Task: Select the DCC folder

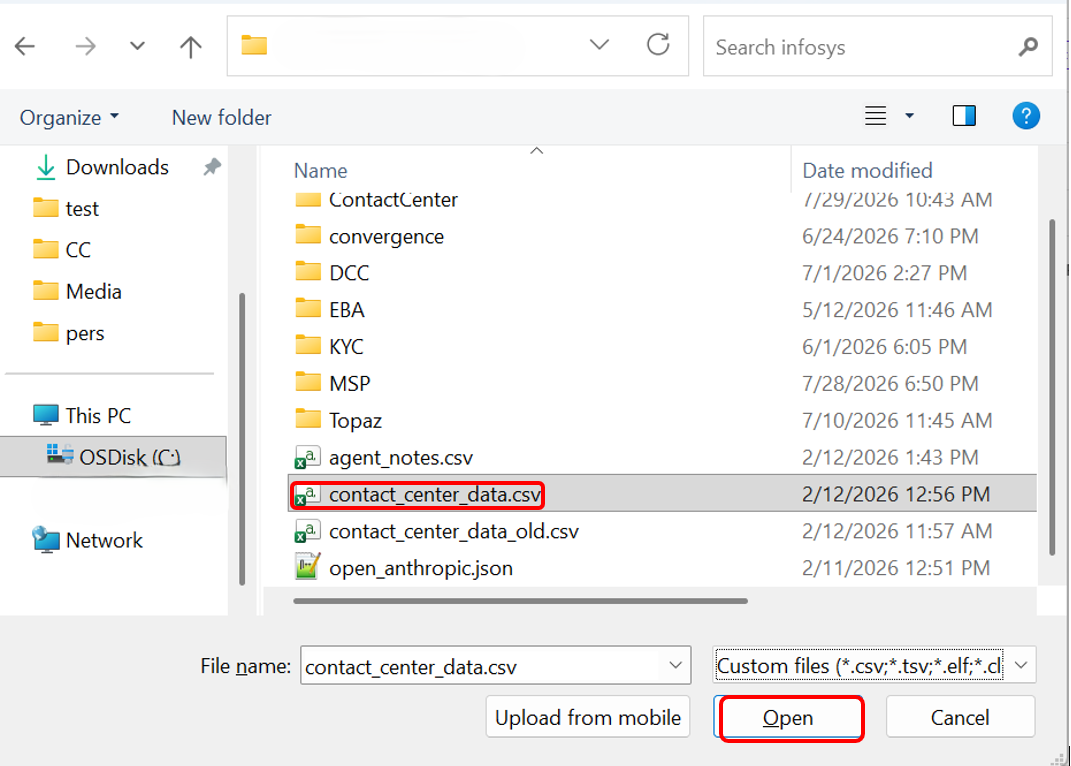Action: point(348,273)
